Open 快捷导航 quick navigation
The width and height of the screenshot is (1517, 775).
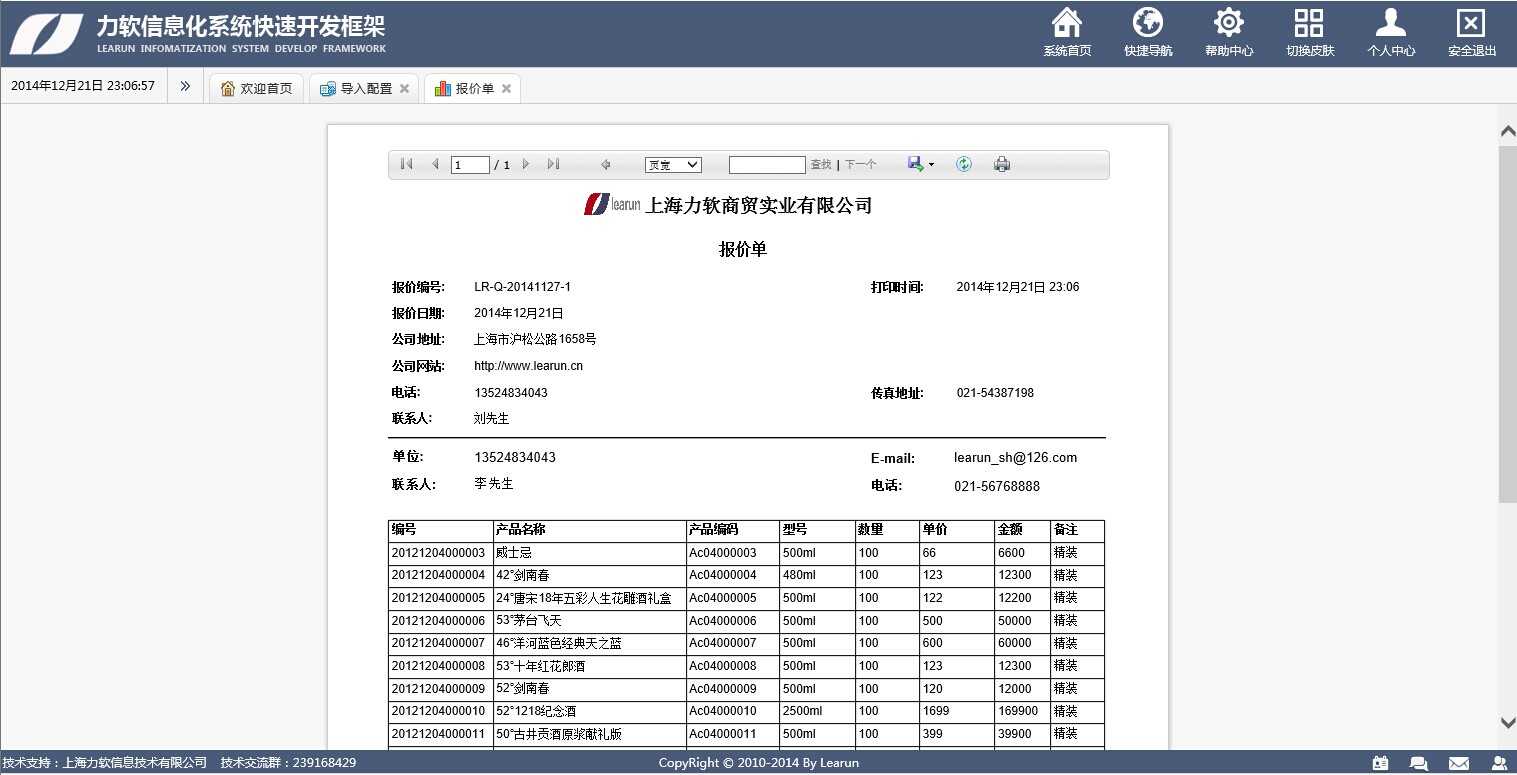click(1148, 32)
